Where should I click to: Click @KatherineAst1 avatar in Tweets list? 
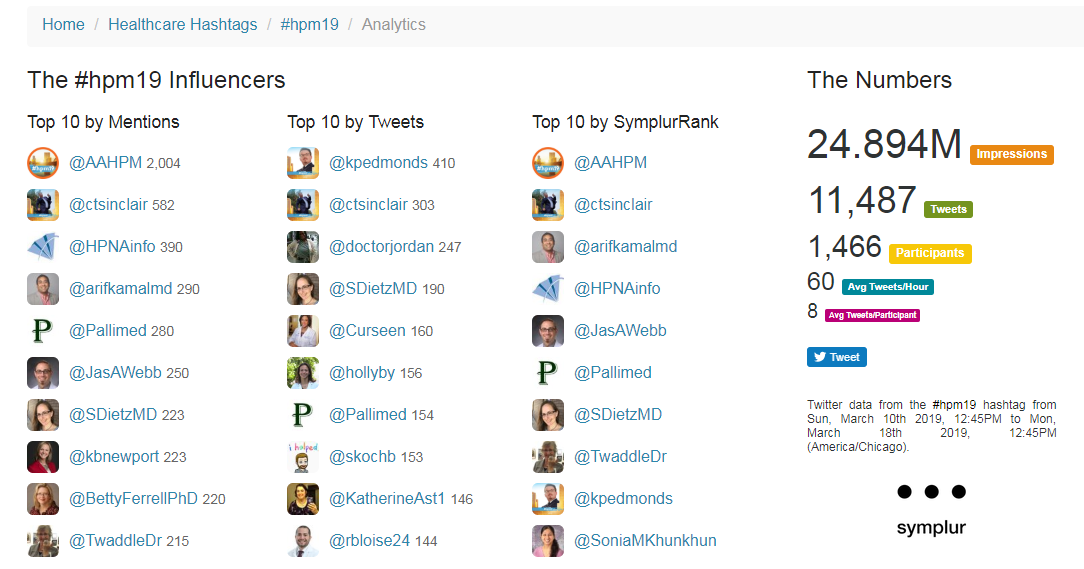click(x=303, y=499)
